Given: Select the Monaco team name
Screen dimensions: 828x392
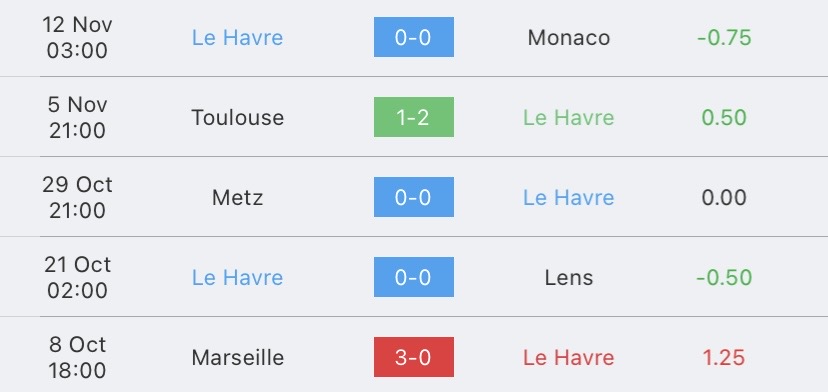Looking at the screenshot, I should tap(569, 38).
